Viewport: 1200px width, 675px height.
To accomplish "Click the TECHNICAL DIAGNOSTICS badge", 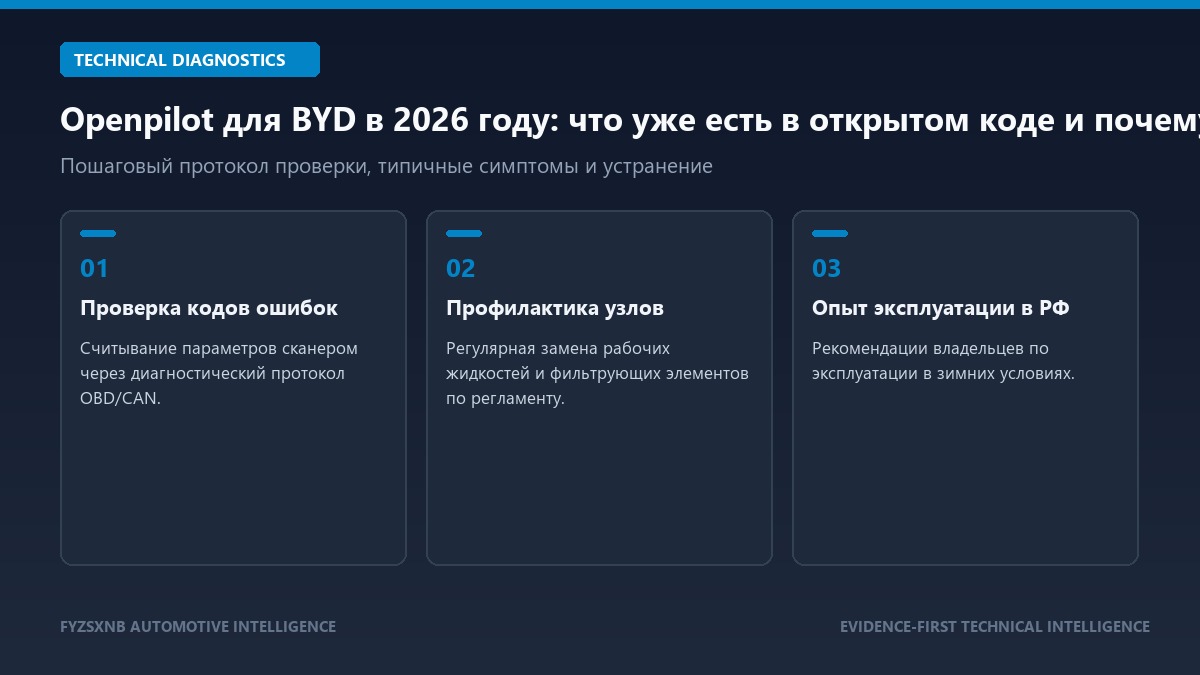I will click(x=190, y=60).
